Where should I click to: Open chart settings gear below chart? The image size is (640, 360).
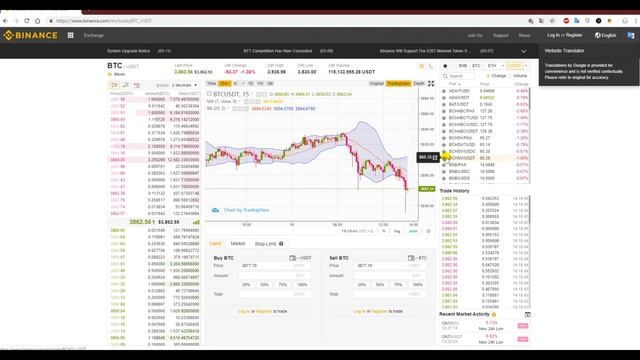[428, 231]
